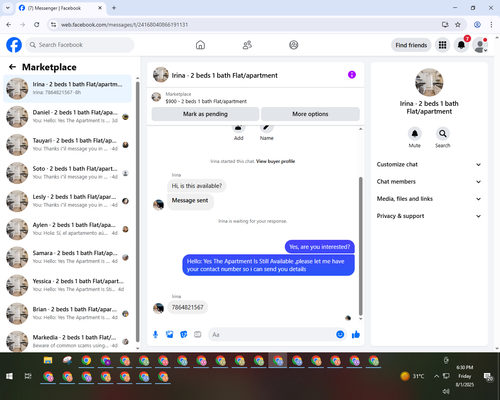Open the emoji picker smiley icon
The width and height of the screenshot is (500, 400).
(340, 334)
